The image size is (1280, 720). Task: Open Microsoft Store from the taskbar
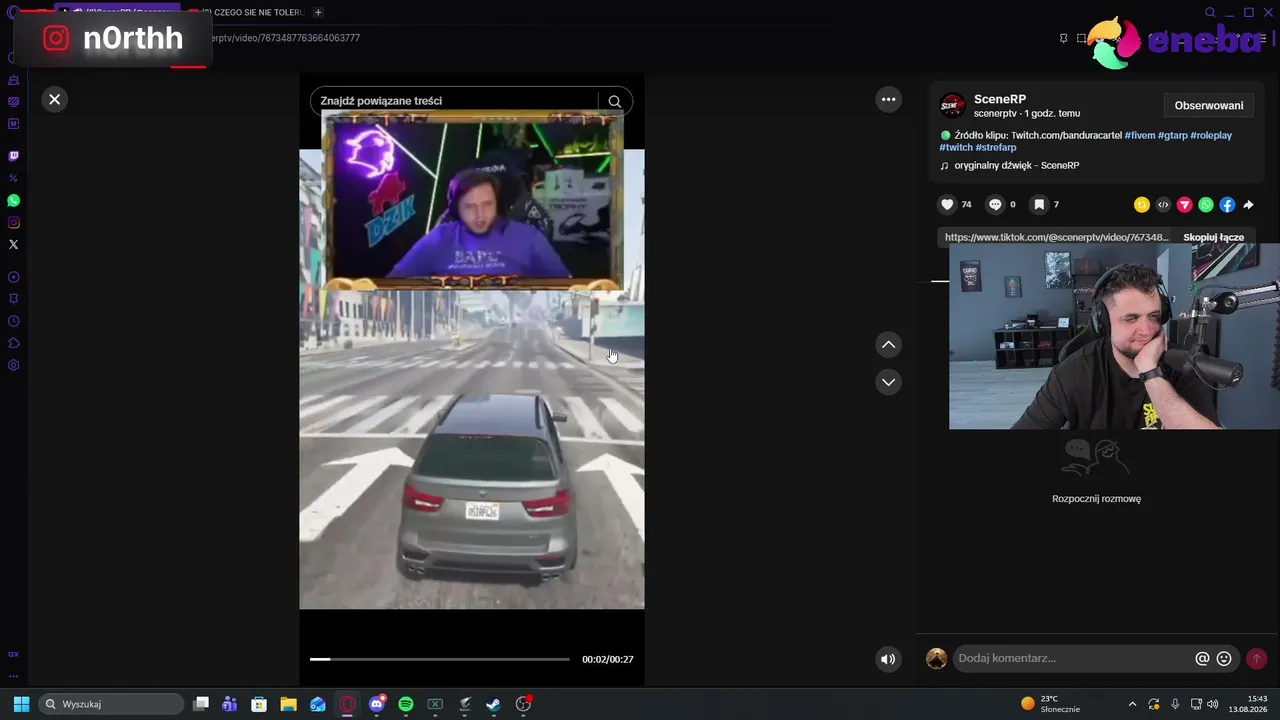259,704
